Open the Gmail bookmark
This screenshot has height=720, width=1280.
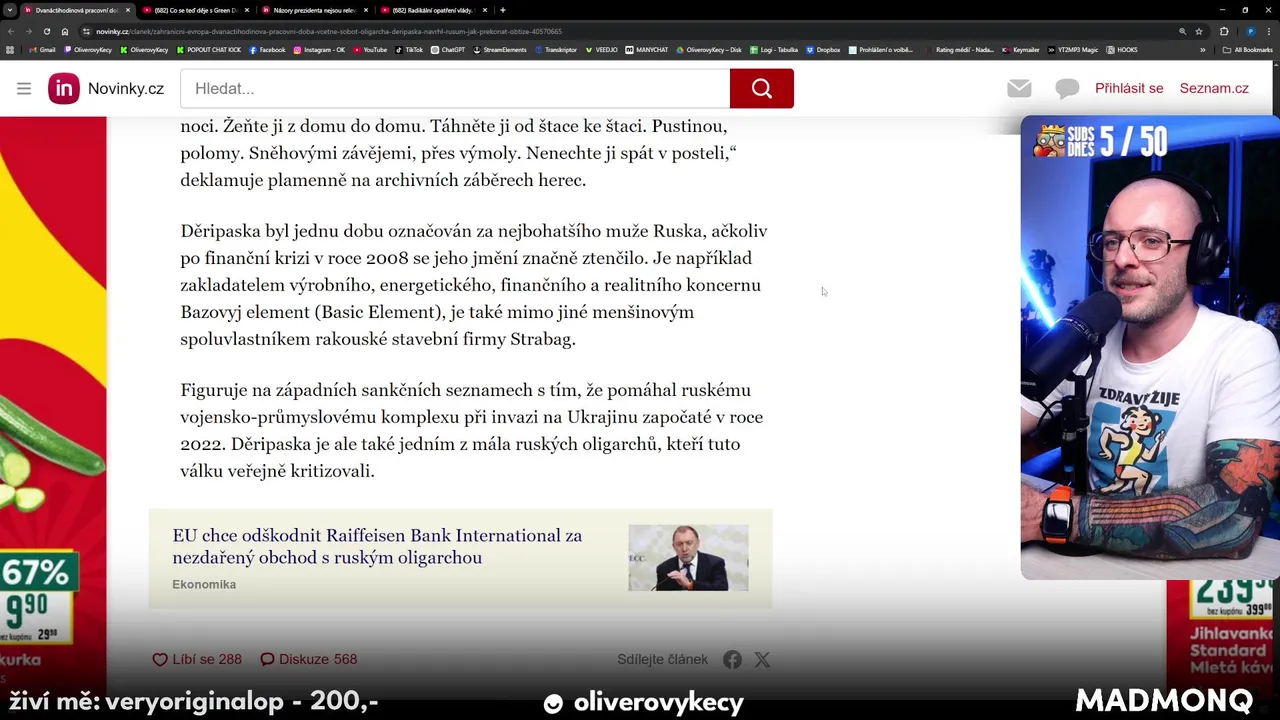coord(42,50)
